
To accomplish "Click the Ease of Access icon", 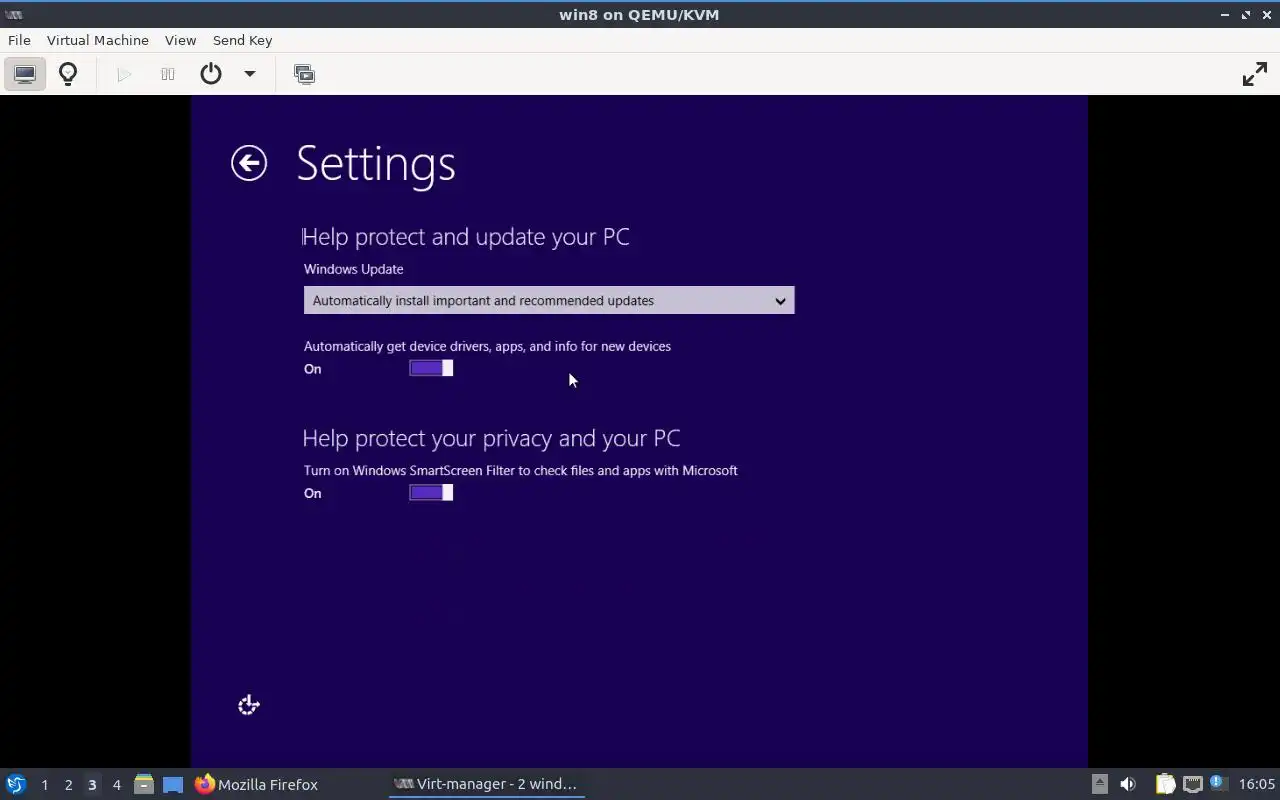I will 249,705.
